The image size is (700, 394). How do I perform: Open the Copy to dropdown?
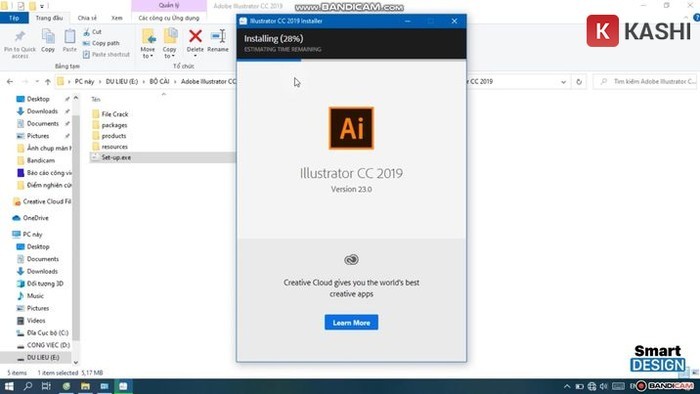[170, 53]
